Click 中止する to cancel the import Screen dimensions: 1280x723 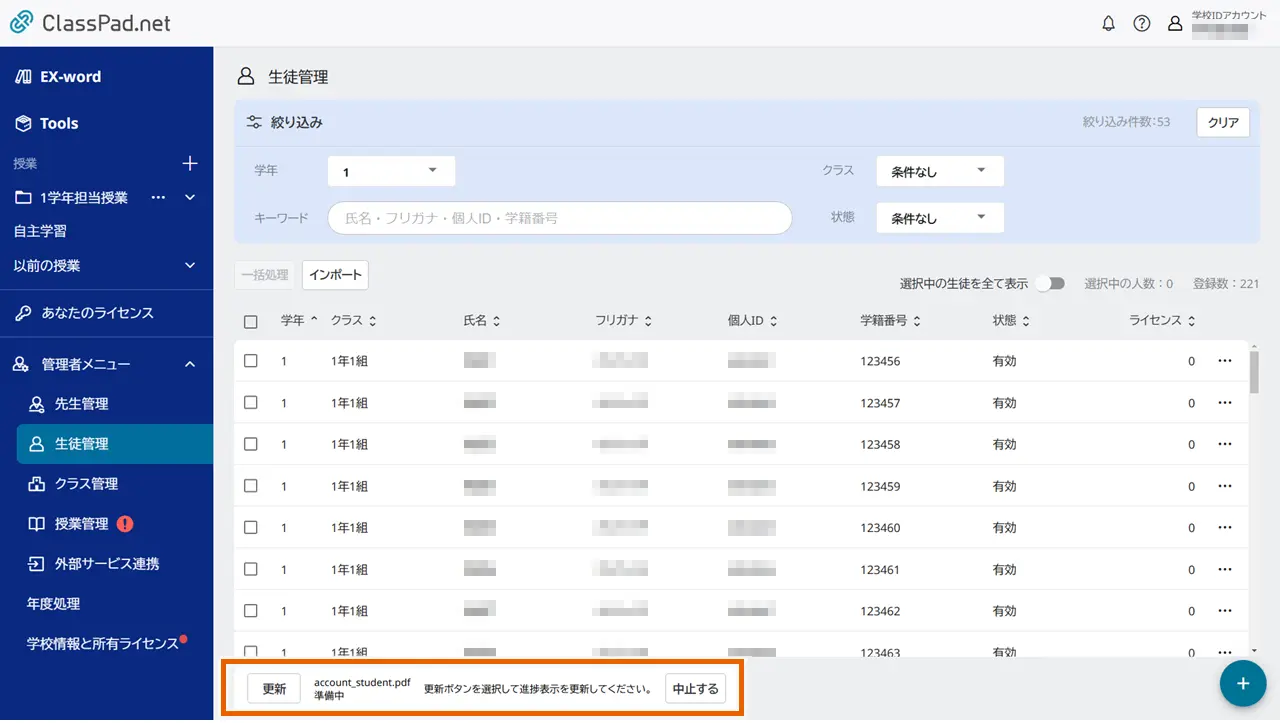[x=695, y=688]
